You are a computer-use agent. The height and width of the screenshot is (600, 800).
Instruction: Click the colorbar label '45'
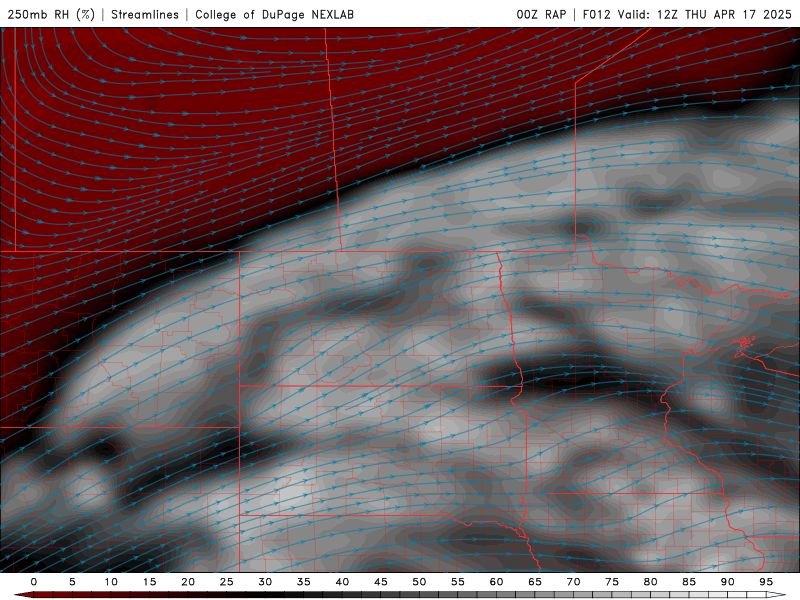point(381,582)
